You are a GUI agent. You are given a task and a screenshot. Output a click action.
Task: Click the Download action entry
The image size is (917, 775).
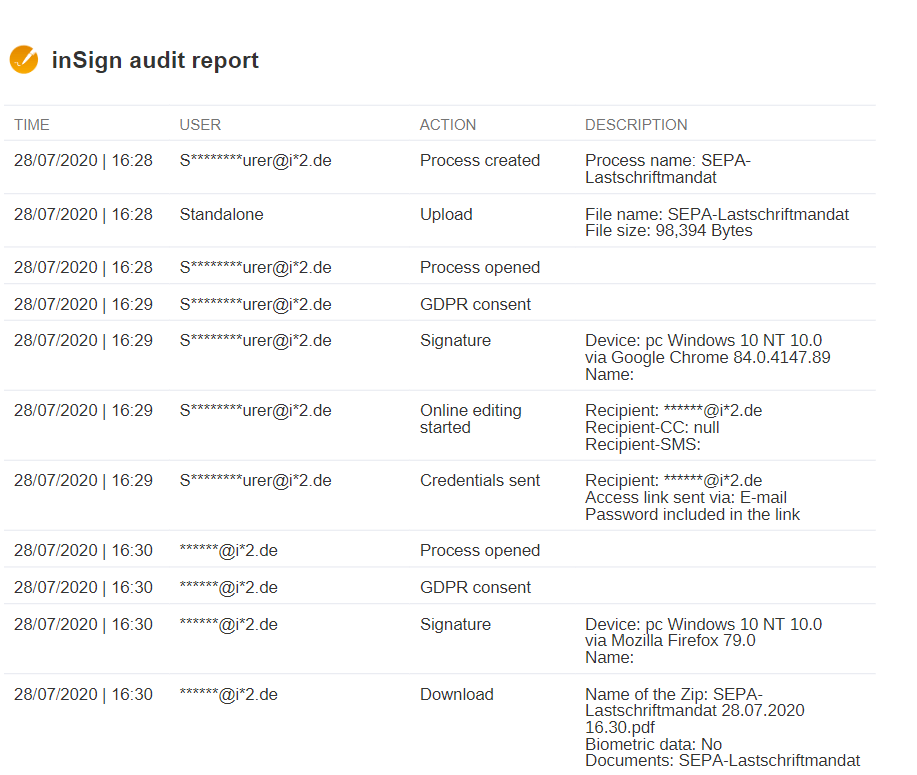456,694
